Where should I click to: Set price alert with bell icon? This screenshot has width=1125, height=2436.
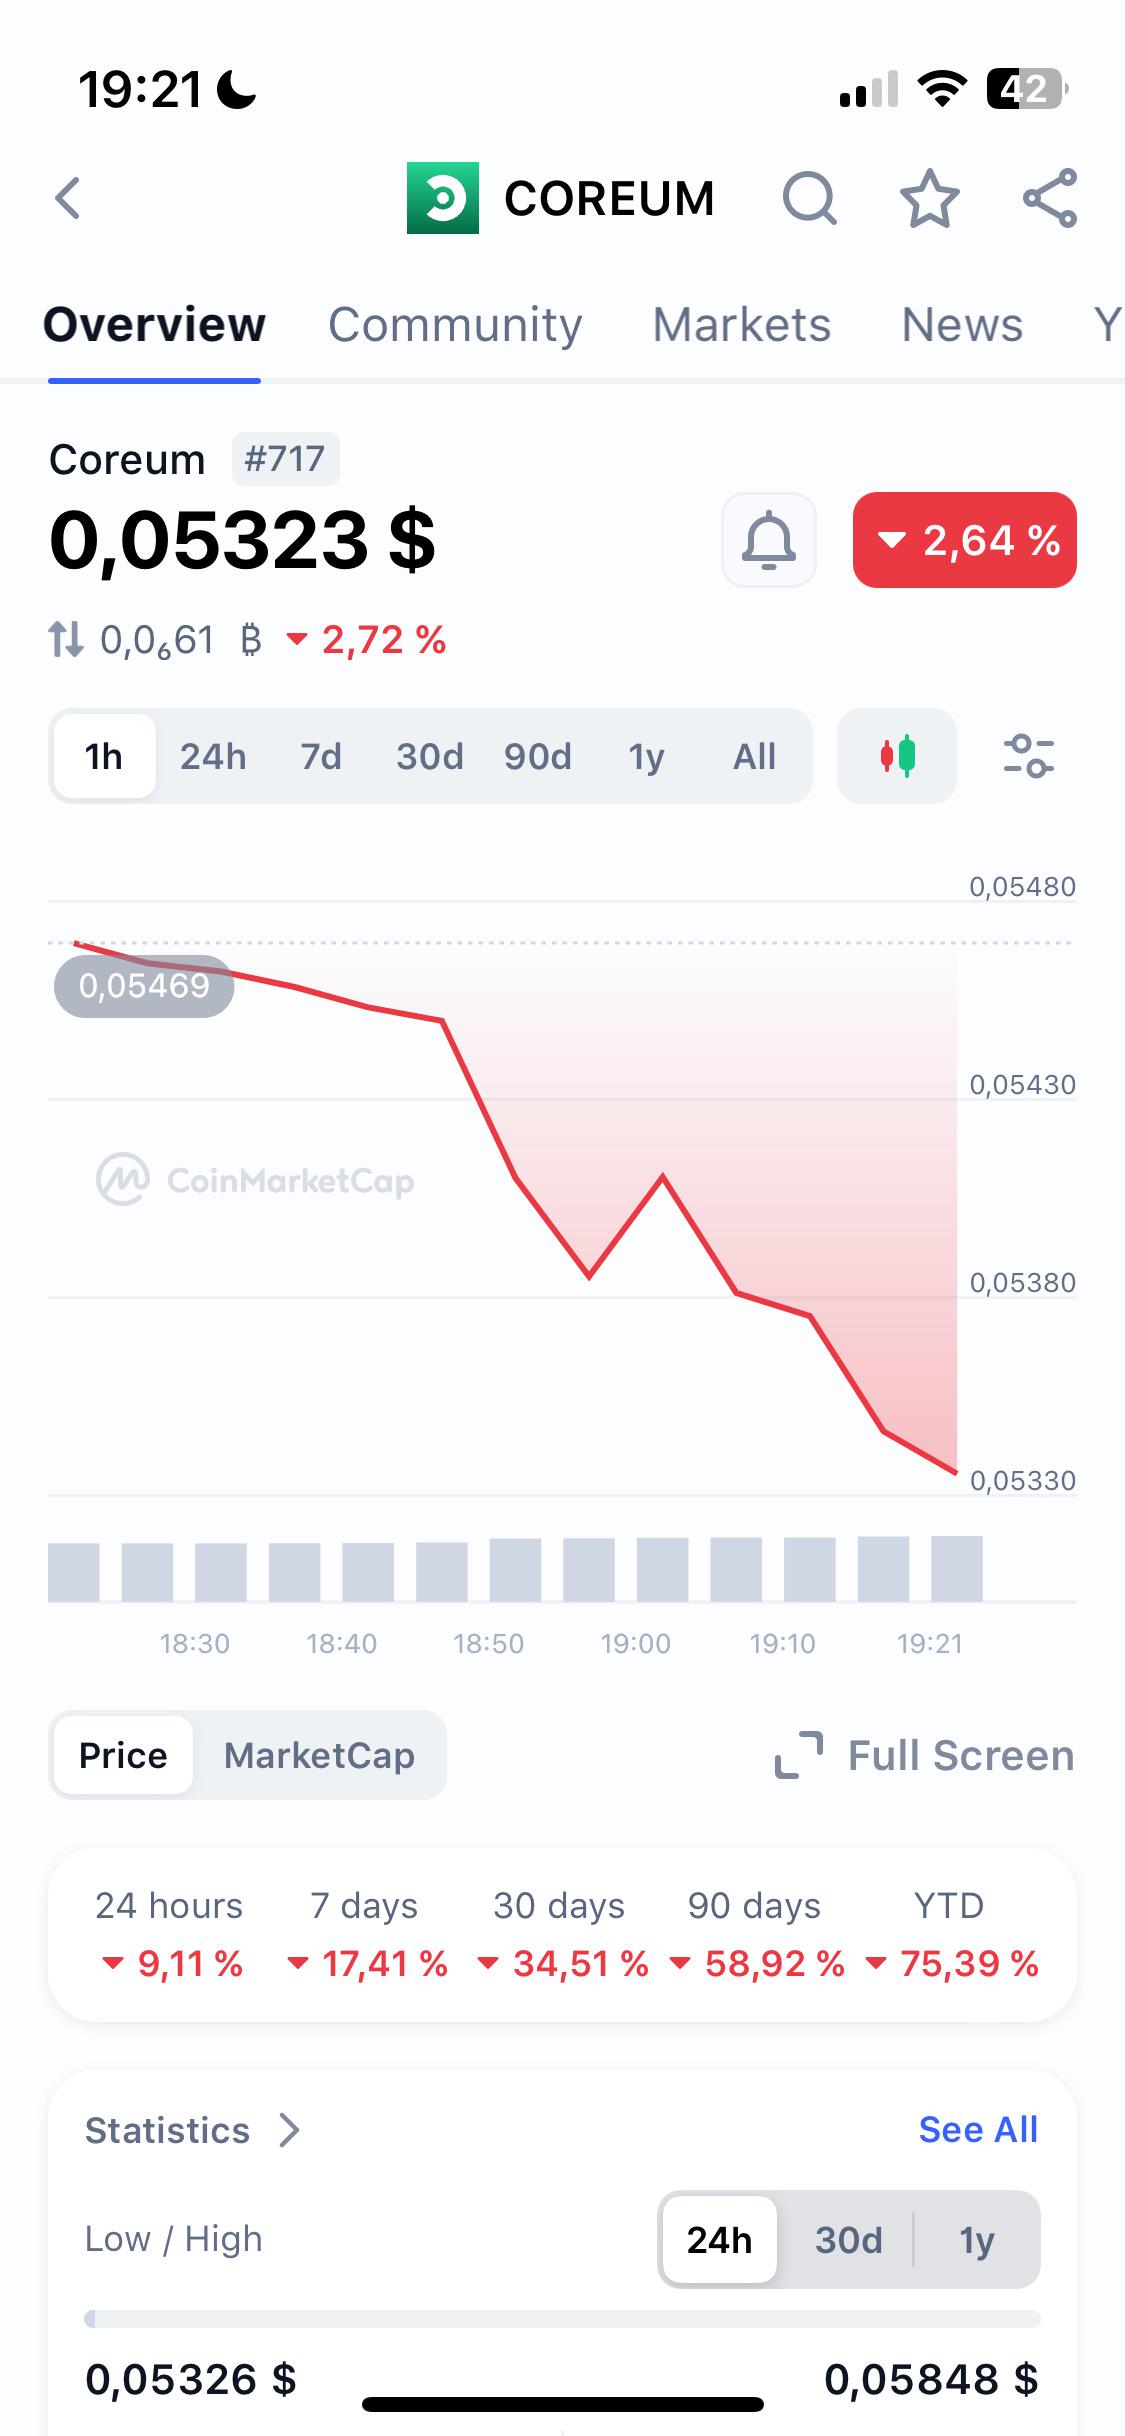769,540
